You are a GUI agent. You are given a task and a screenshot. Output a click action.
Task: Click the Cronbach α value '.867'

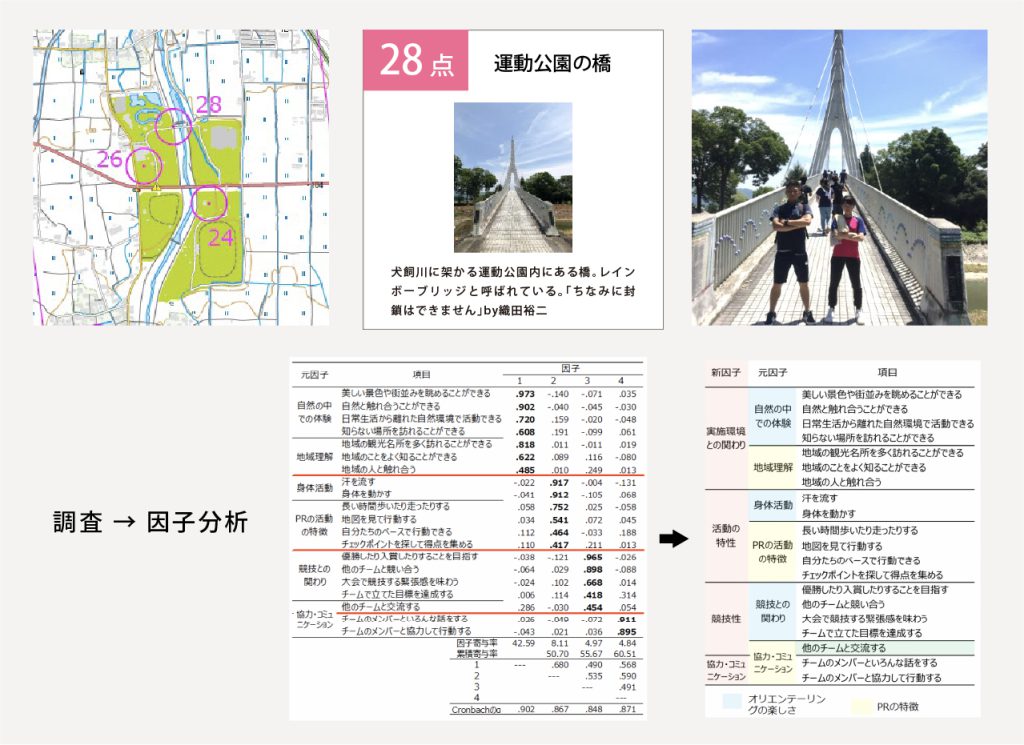pyautogui.click(x=560, y=709)
